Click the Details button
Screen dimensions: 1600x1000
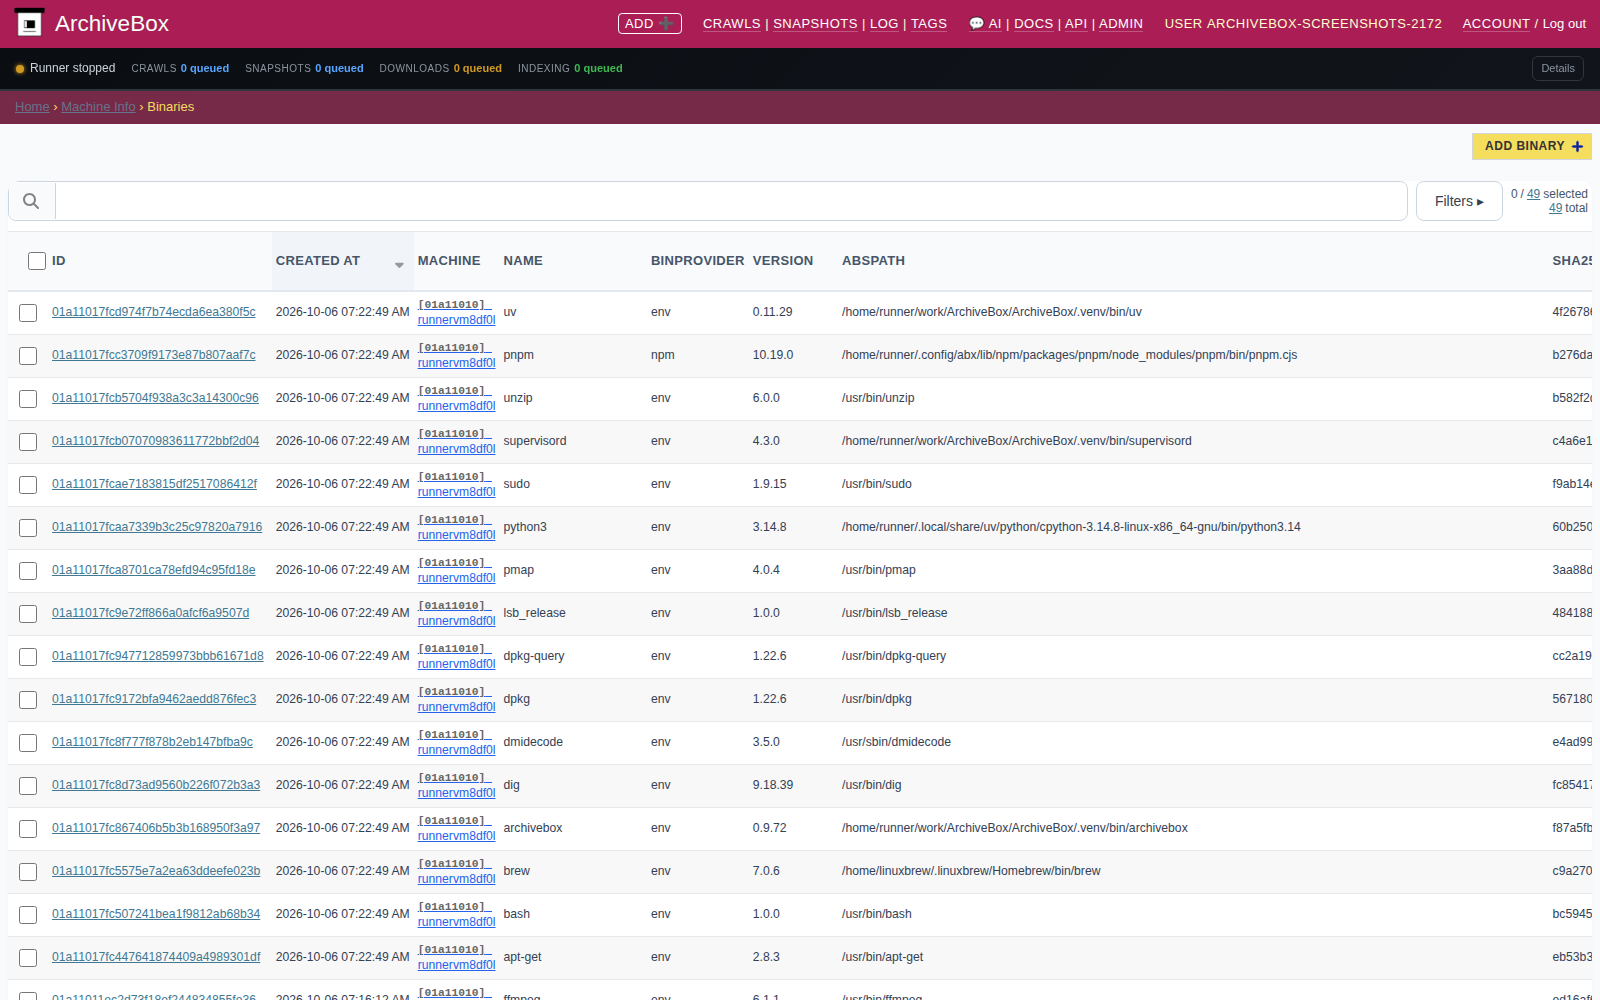point(1557,68)
